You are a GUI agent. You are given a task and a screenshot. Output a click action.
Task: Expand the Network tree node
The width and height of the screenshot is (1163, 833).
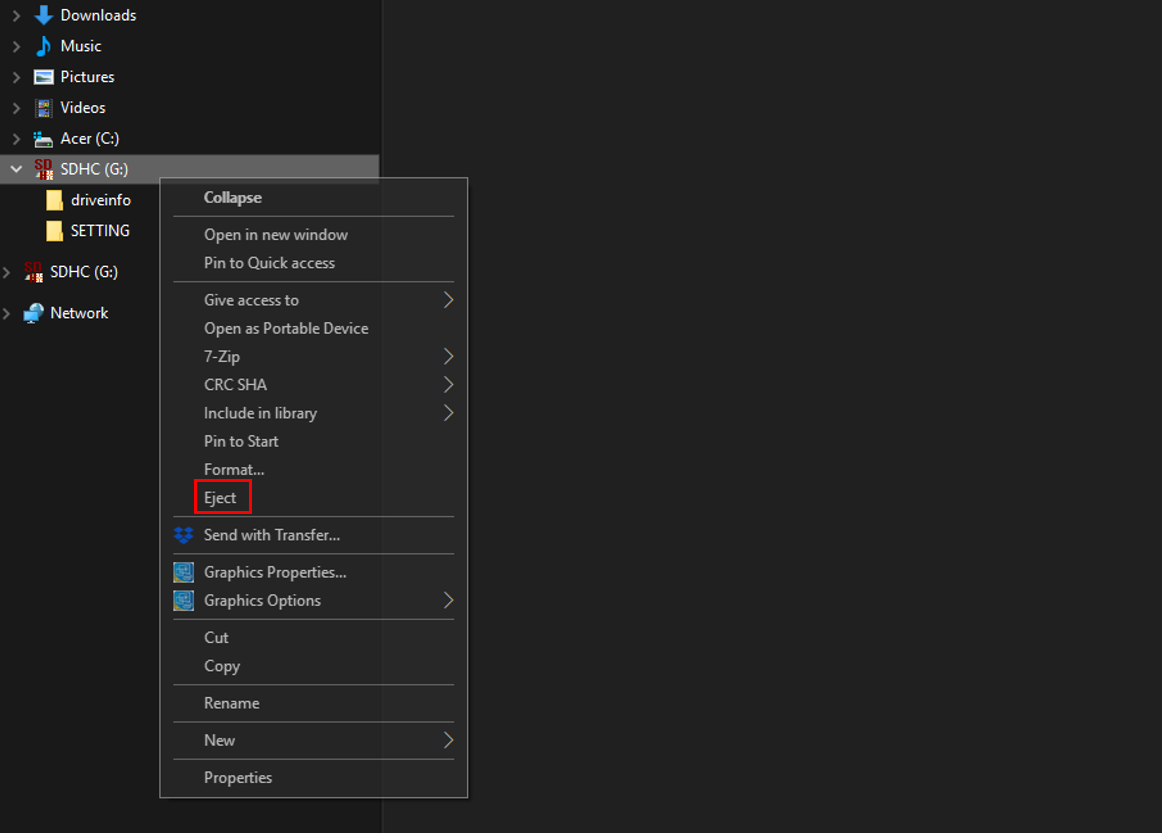[7, 314]
